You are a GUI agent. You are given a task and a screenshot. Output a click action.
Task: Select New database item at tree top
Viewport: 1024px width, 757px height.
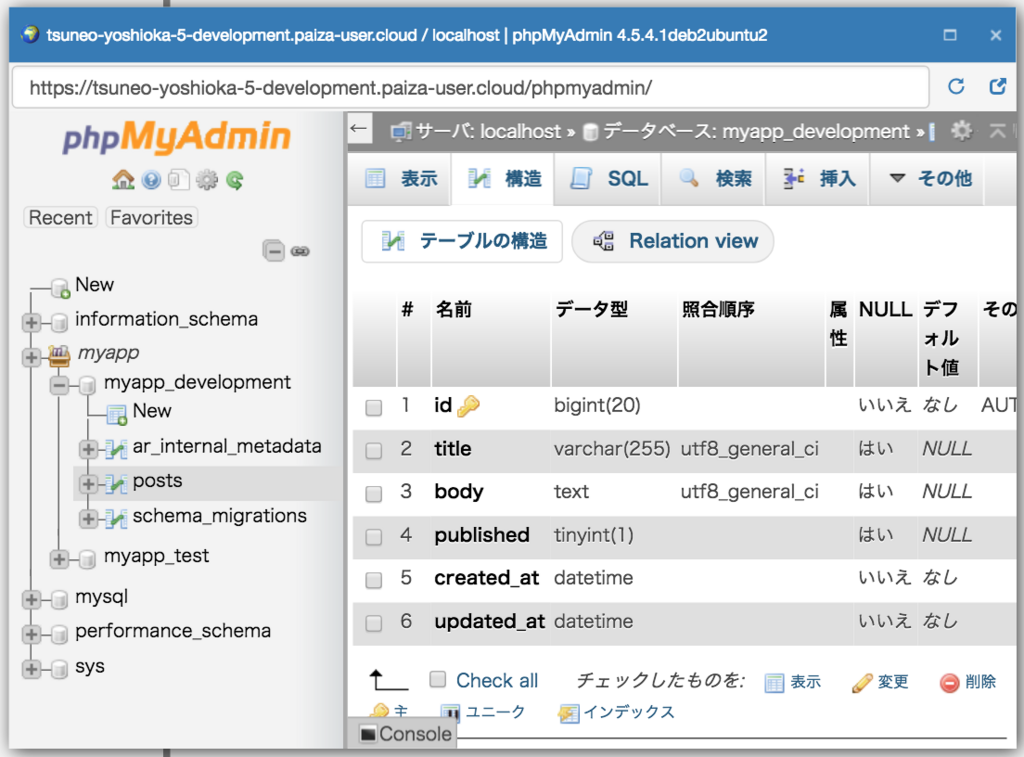(x=94, y=285)
